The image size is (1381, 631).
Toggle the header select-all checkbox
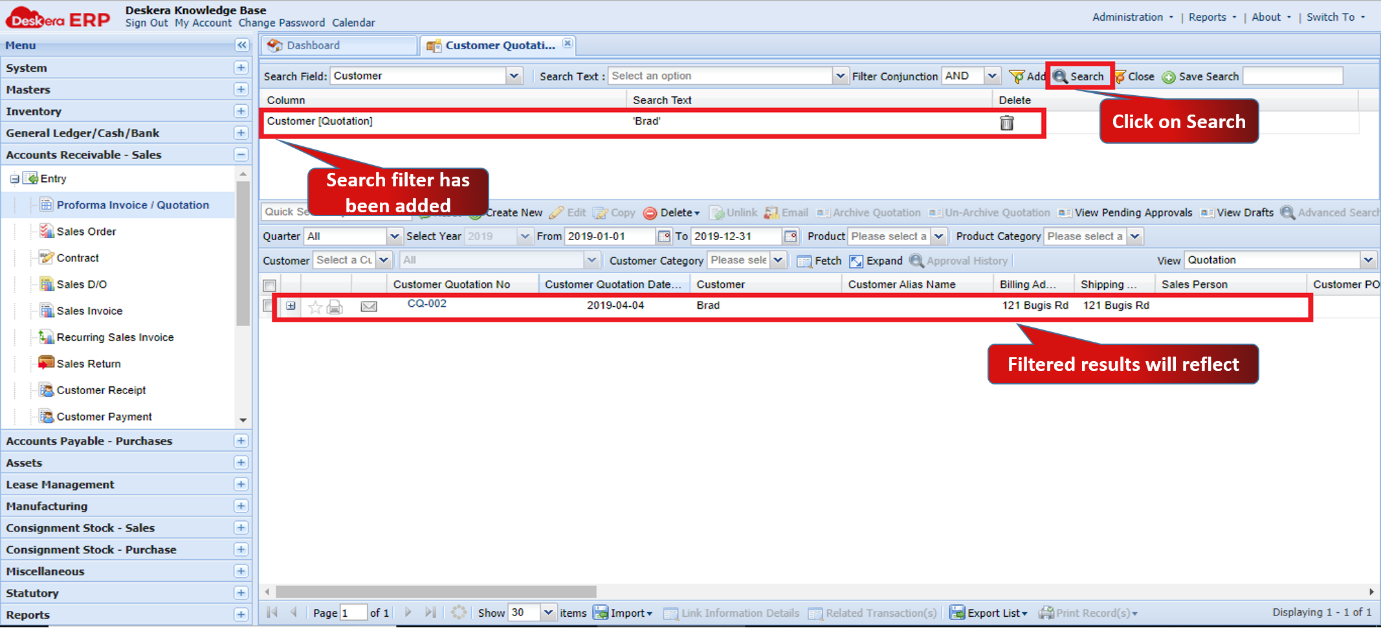pos(269,285)
